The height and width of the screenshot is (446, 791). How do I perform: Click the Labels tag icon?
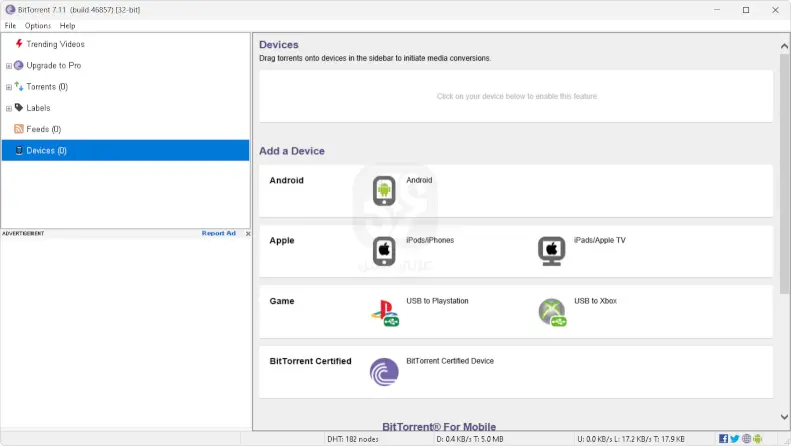(x=19, y=107)
